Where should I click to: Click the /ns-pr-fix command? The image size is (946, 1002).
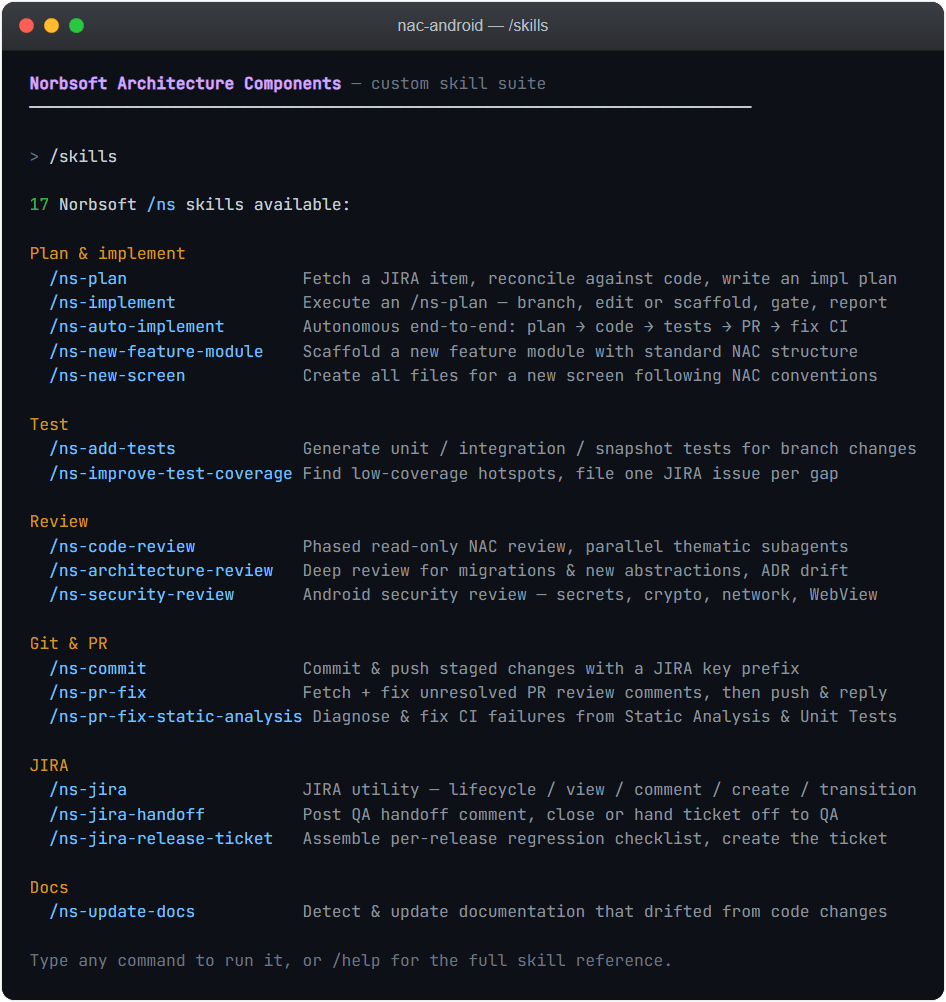(x=98, y=692)
